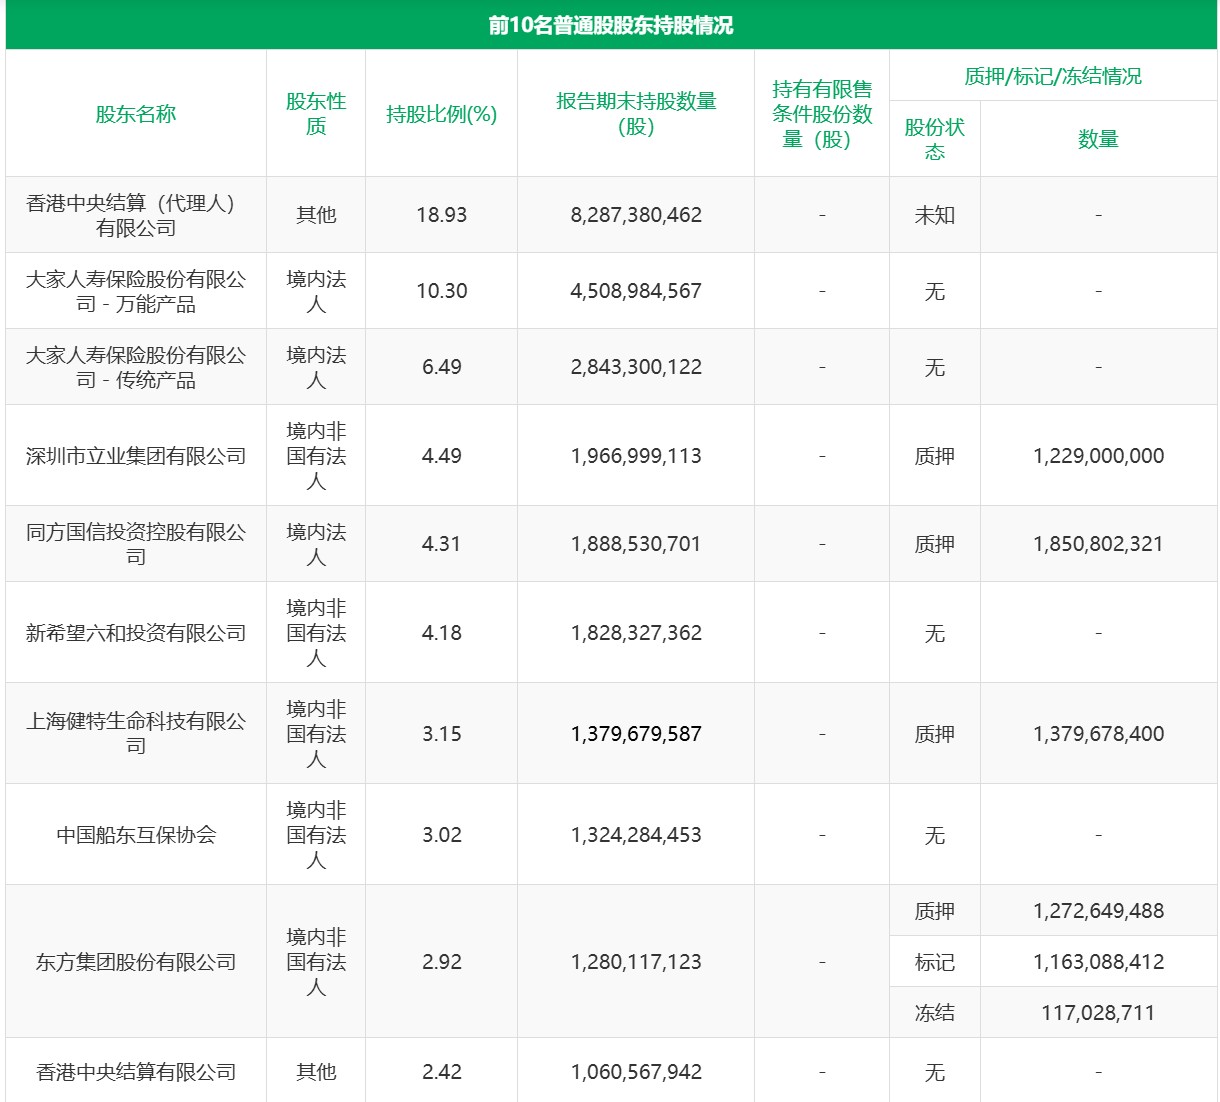Select the 持股比例(%) column header
Viewport: 1220px width, 1102px height.
click(442, 114)
